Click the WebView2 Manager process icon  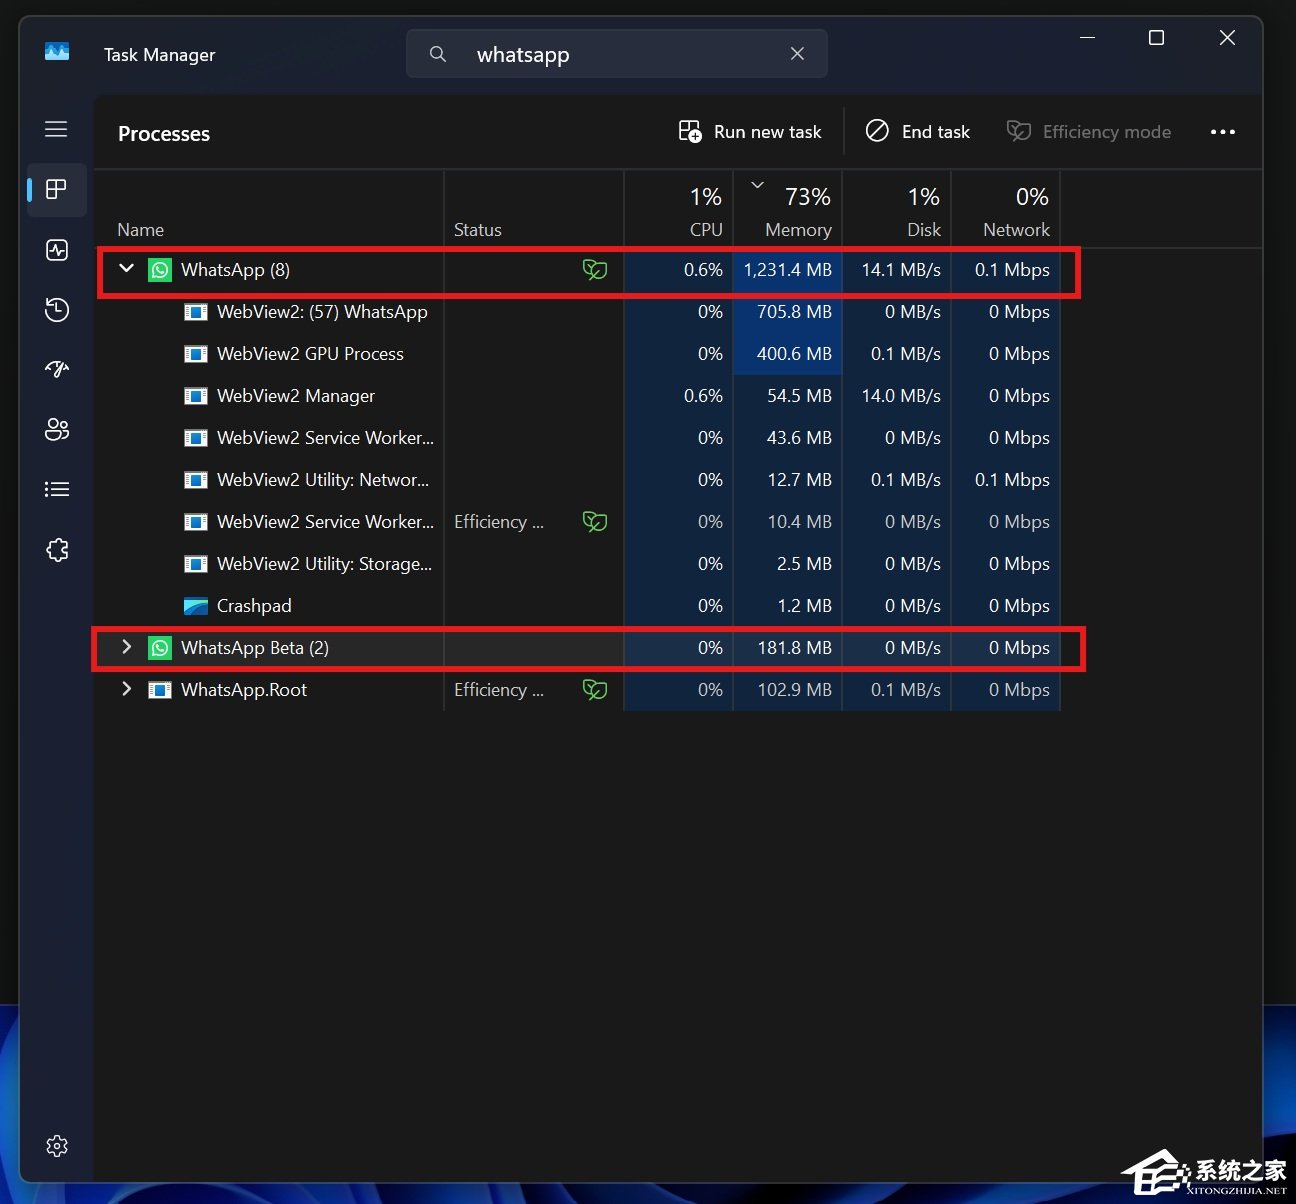(196, 396)
